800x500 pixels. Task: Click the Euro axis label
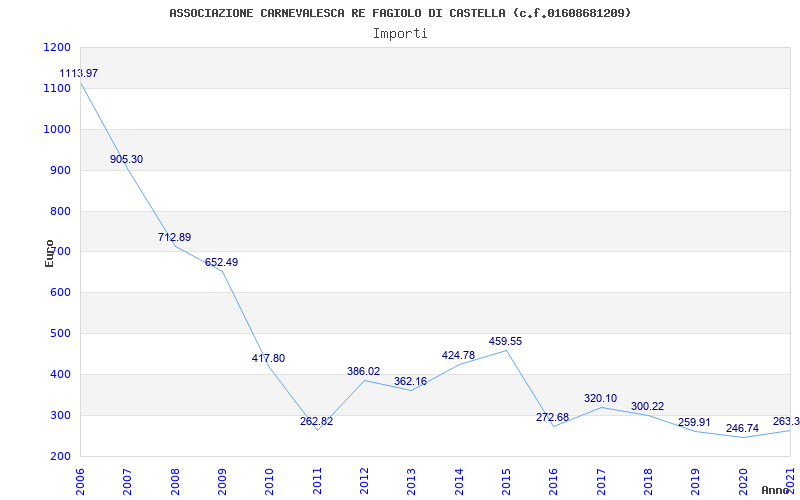pyautogui.click(x=49, y=254)
